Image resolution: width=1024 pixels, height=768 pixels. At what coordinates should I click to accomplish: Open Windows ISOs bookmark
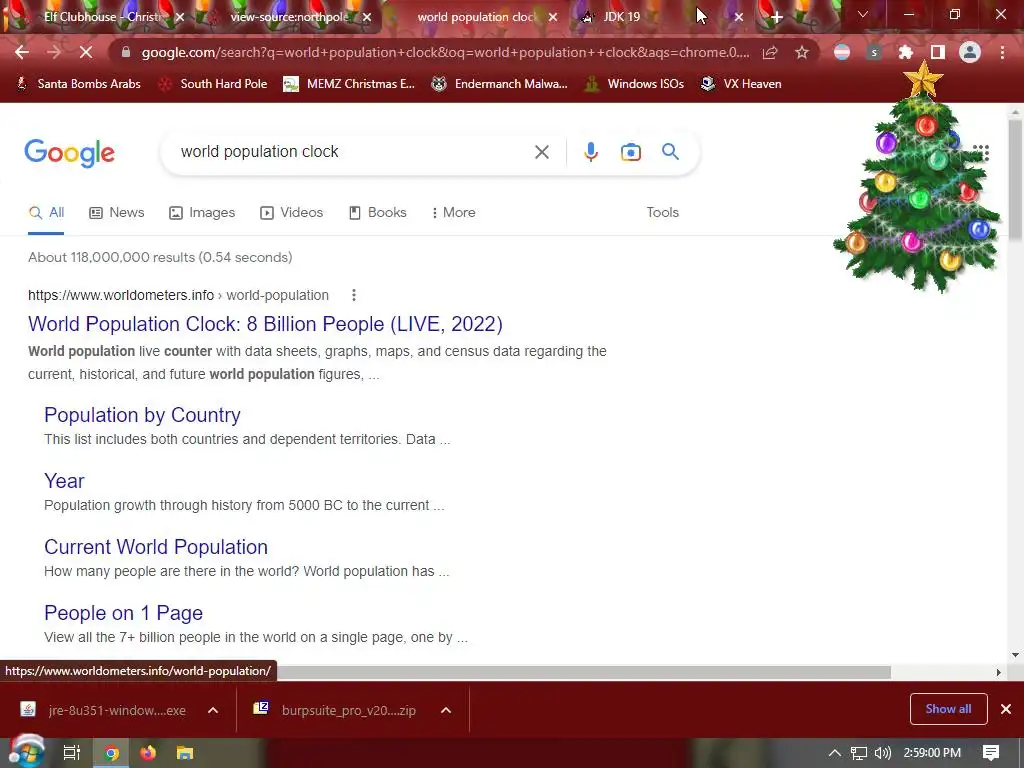click(634, 84)
